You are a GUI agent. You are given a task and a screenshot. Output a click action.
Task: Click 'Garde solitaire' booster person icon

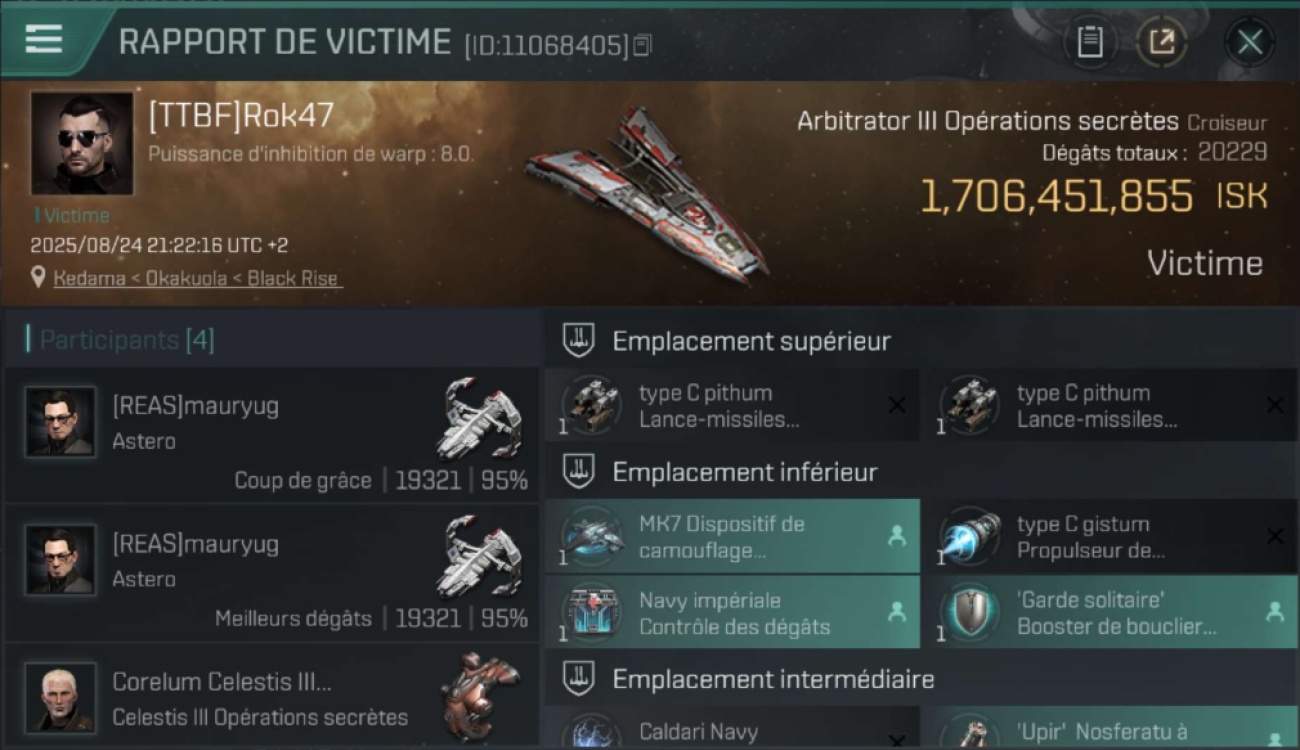click(1274, 612)
